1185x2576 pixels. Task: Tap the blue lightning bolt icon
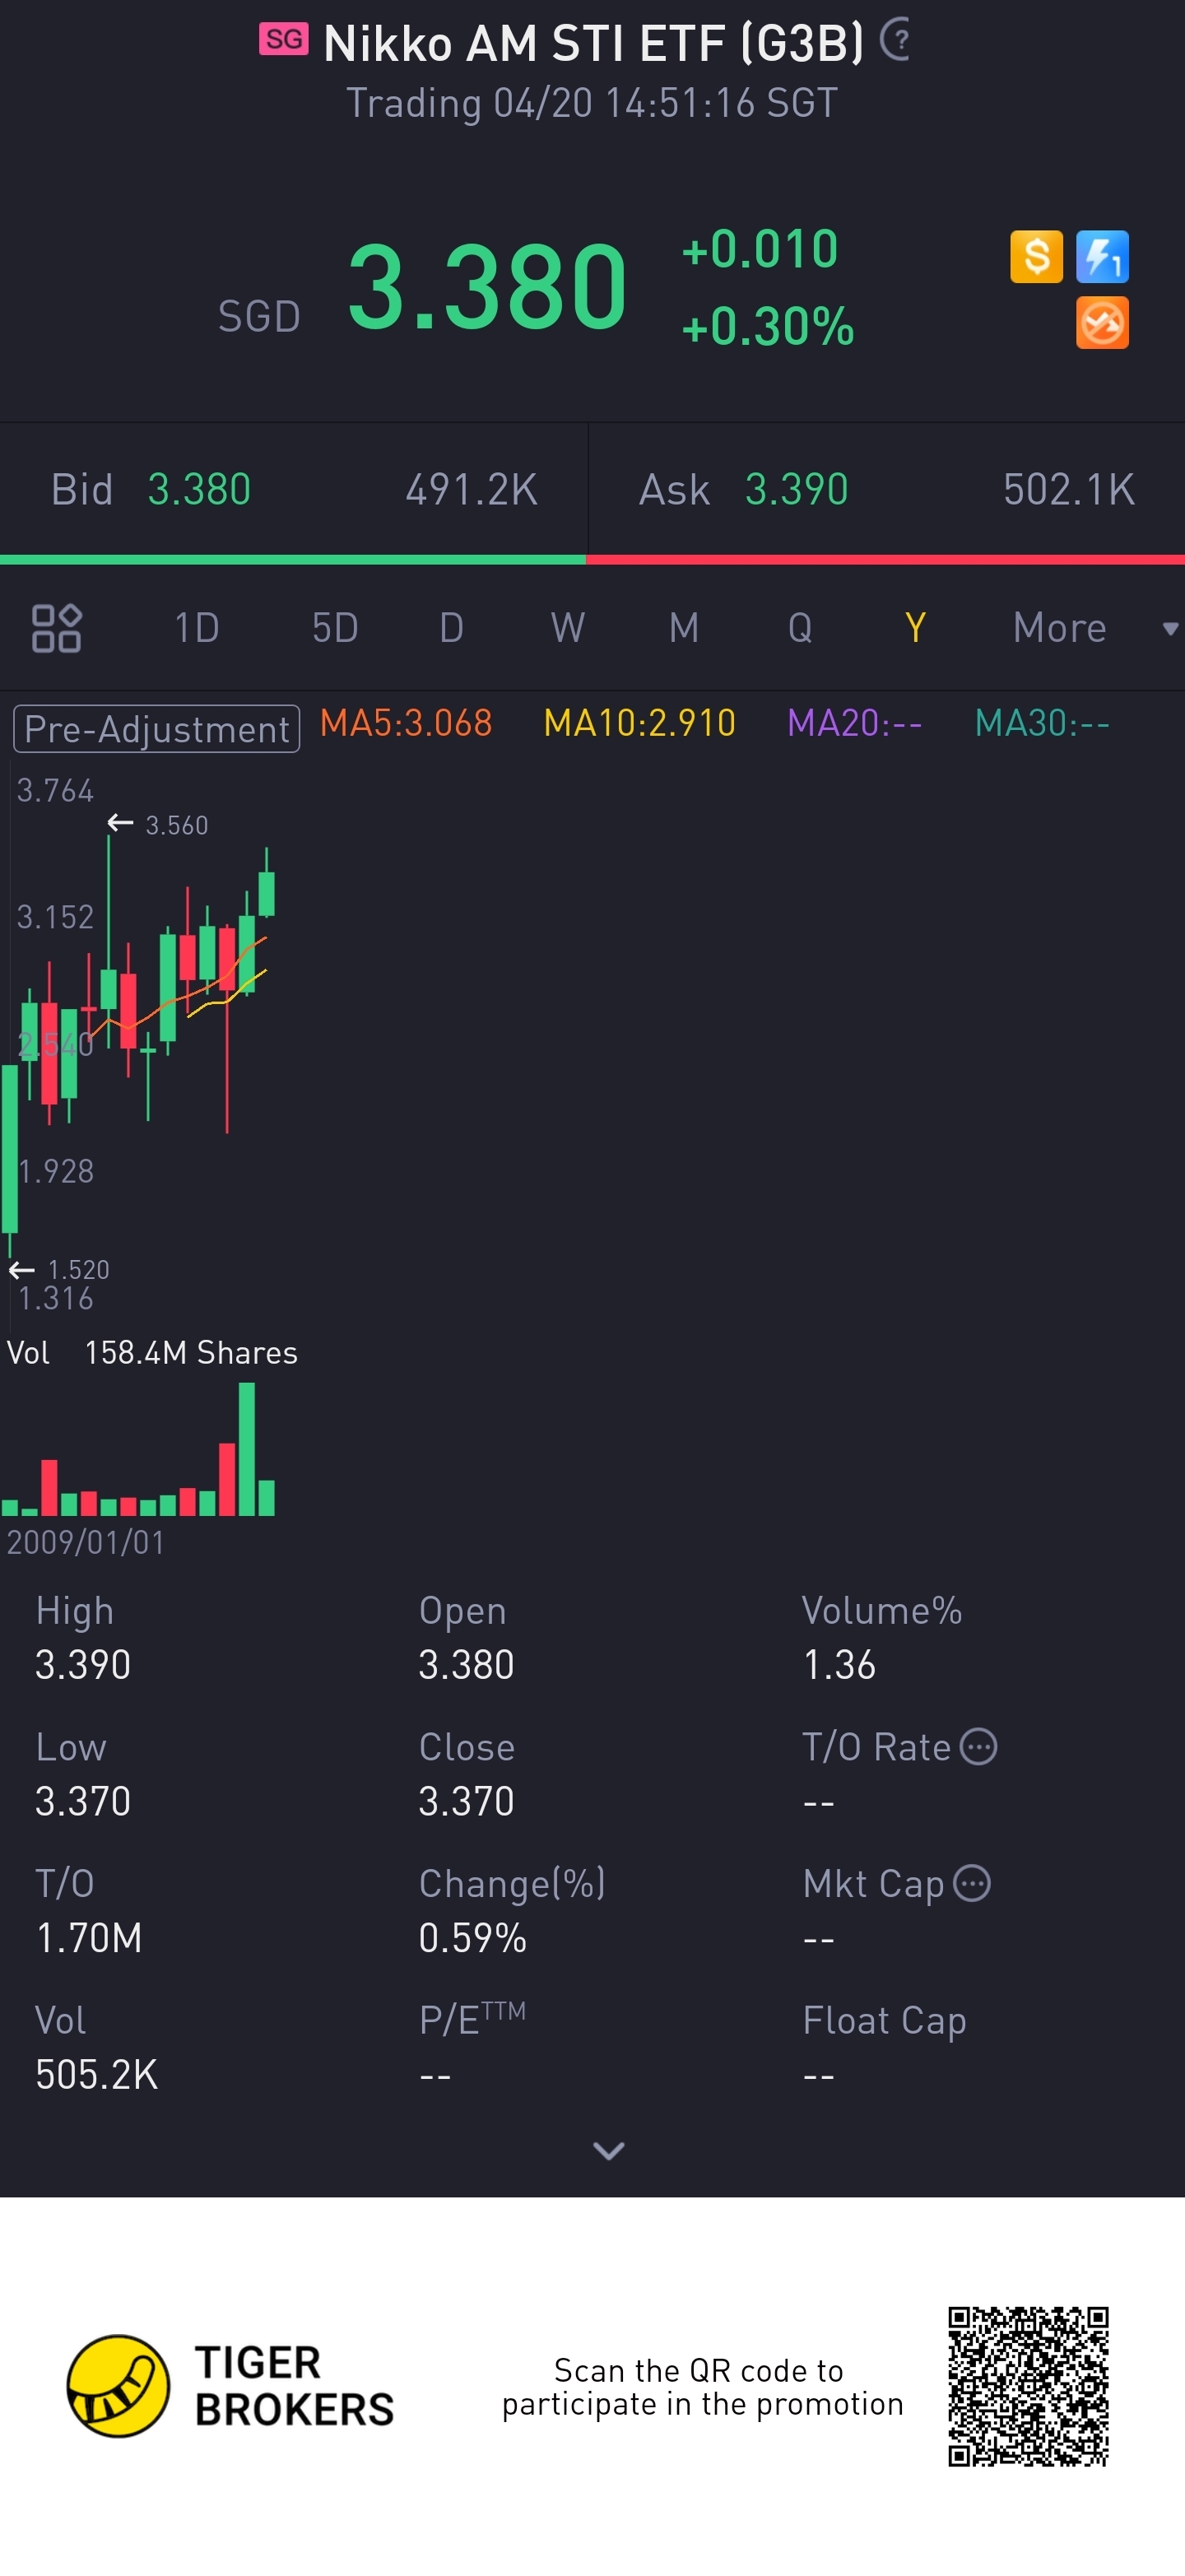tap(1102, 257)
